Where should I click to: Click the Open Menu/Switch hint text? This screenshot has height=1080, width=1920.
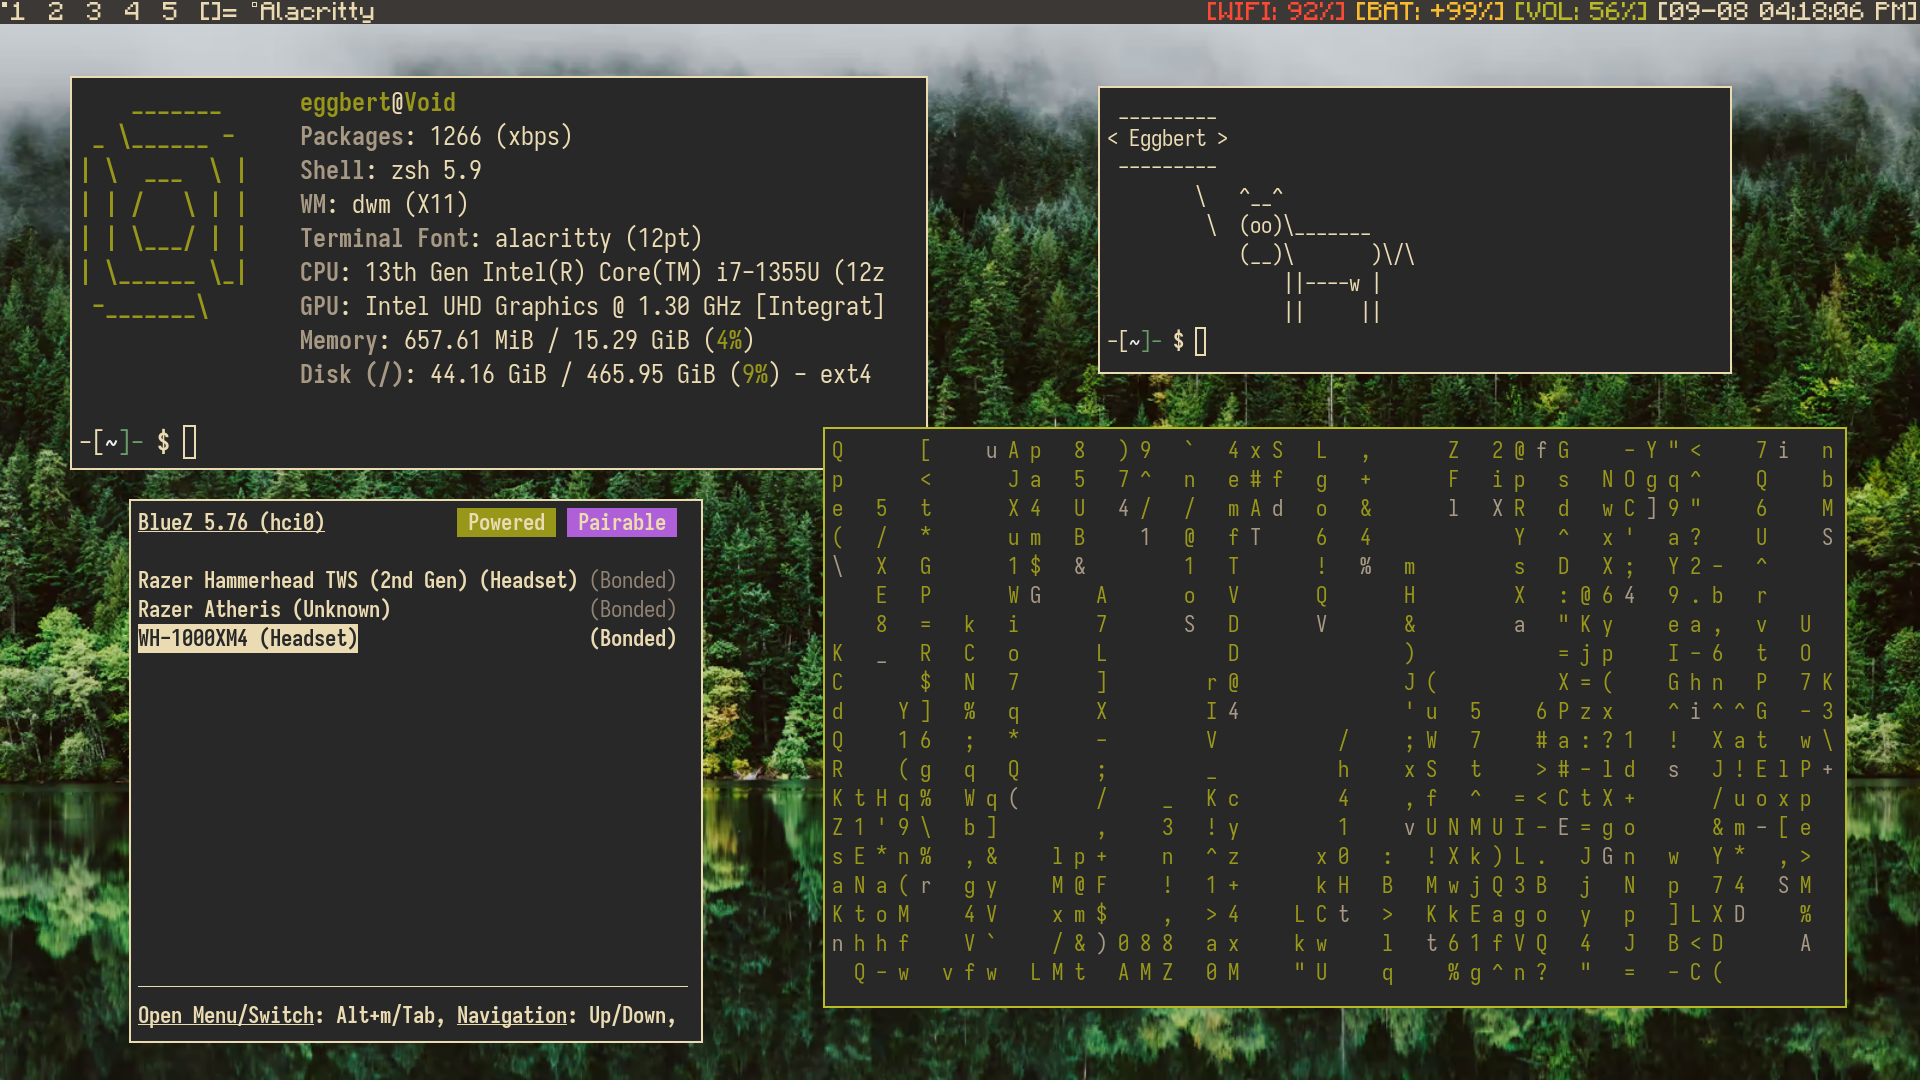(226, 1015)
